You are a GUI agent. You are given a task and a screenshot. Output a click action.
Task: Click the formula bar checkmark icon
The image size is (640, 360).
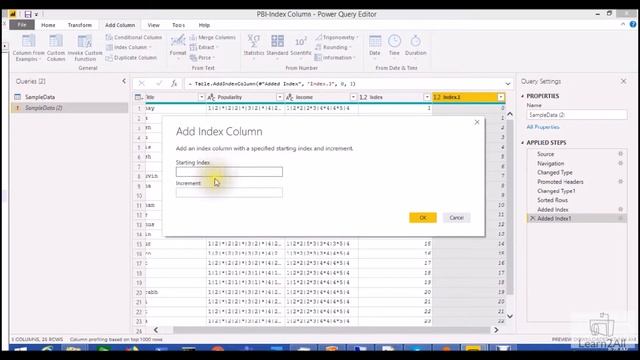[x=159, y=84]
